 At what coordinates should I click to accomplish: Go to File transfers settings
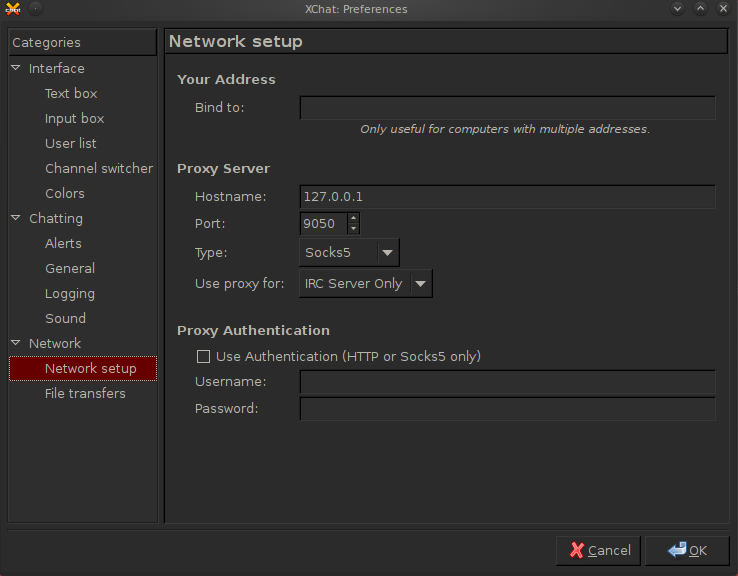coord(85,393)
